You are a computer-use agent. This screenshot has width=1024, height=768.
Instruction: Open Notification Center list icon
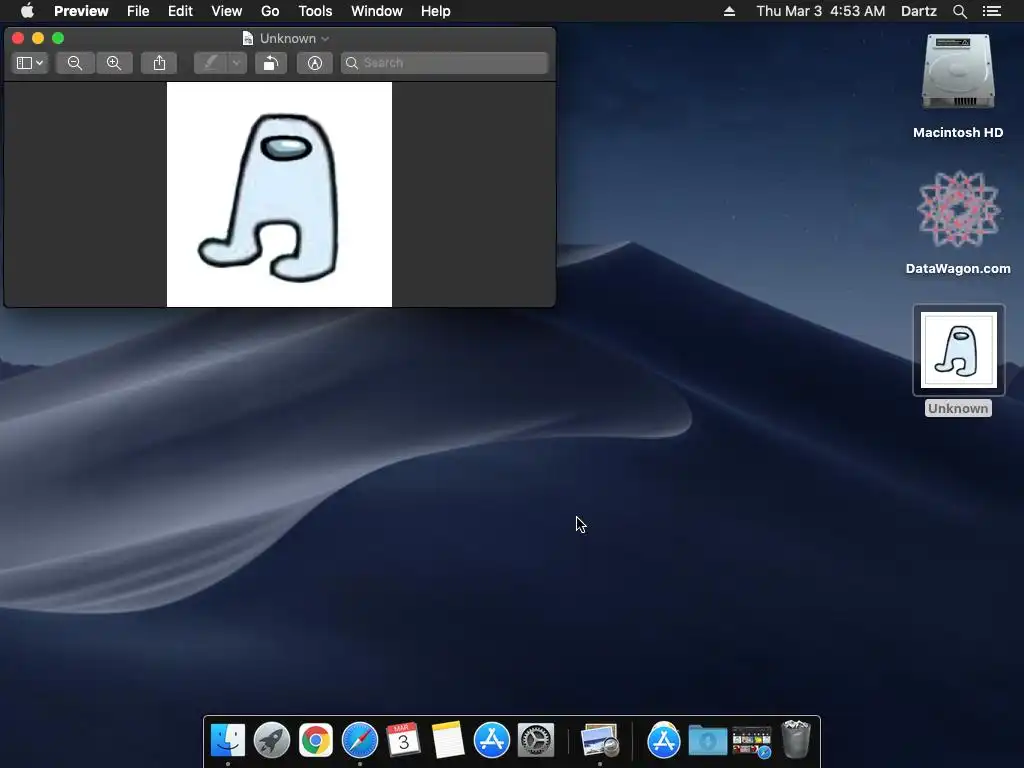(x=992, y=11)
